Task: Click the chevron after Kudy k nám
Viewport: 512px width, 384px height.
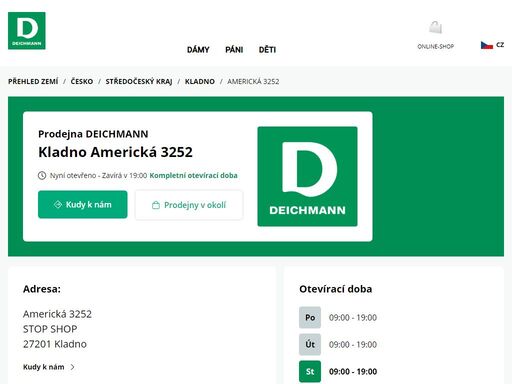Action: [73, 367]
